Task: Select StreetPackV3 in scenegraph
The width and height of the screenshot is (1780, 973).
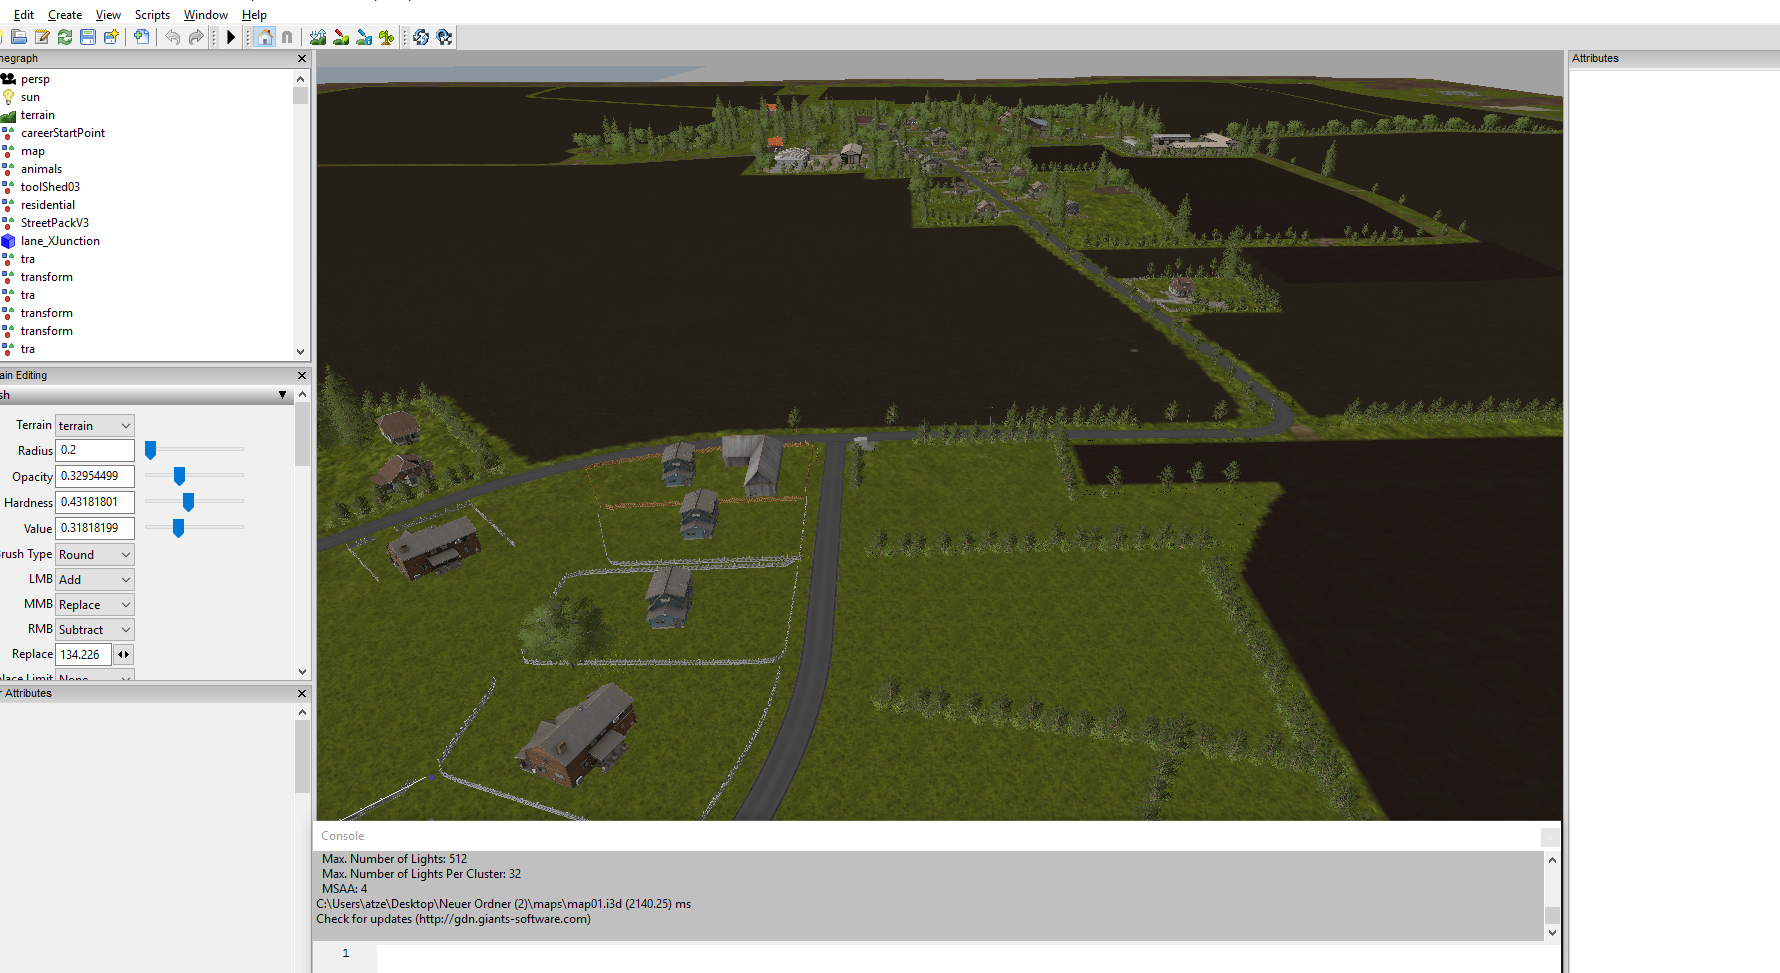Action: point(55,223)
